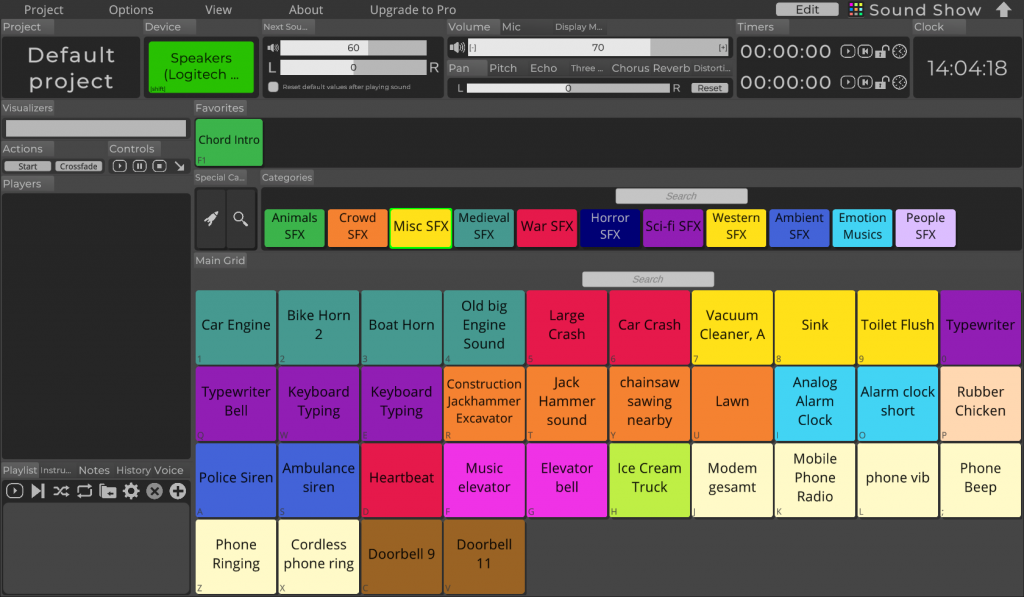The image size is (1024, 597).
Task: Clear the playlist with the X icon
Action: (x=153, y=491)
